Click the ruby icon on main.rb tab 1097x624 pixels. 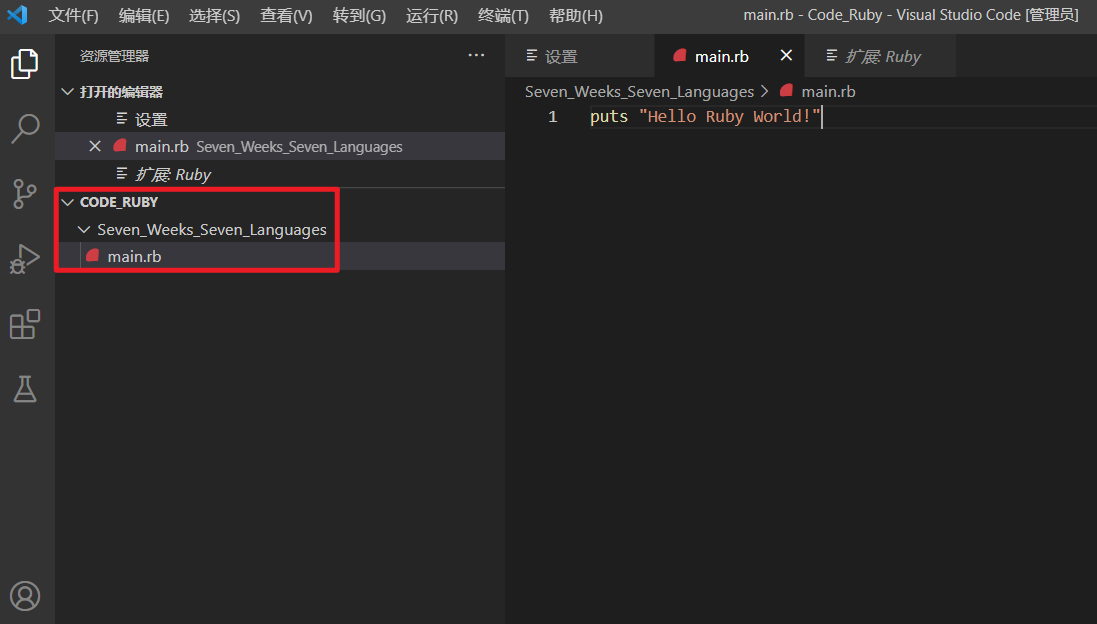pyautogui.click(x=679, y=55)
